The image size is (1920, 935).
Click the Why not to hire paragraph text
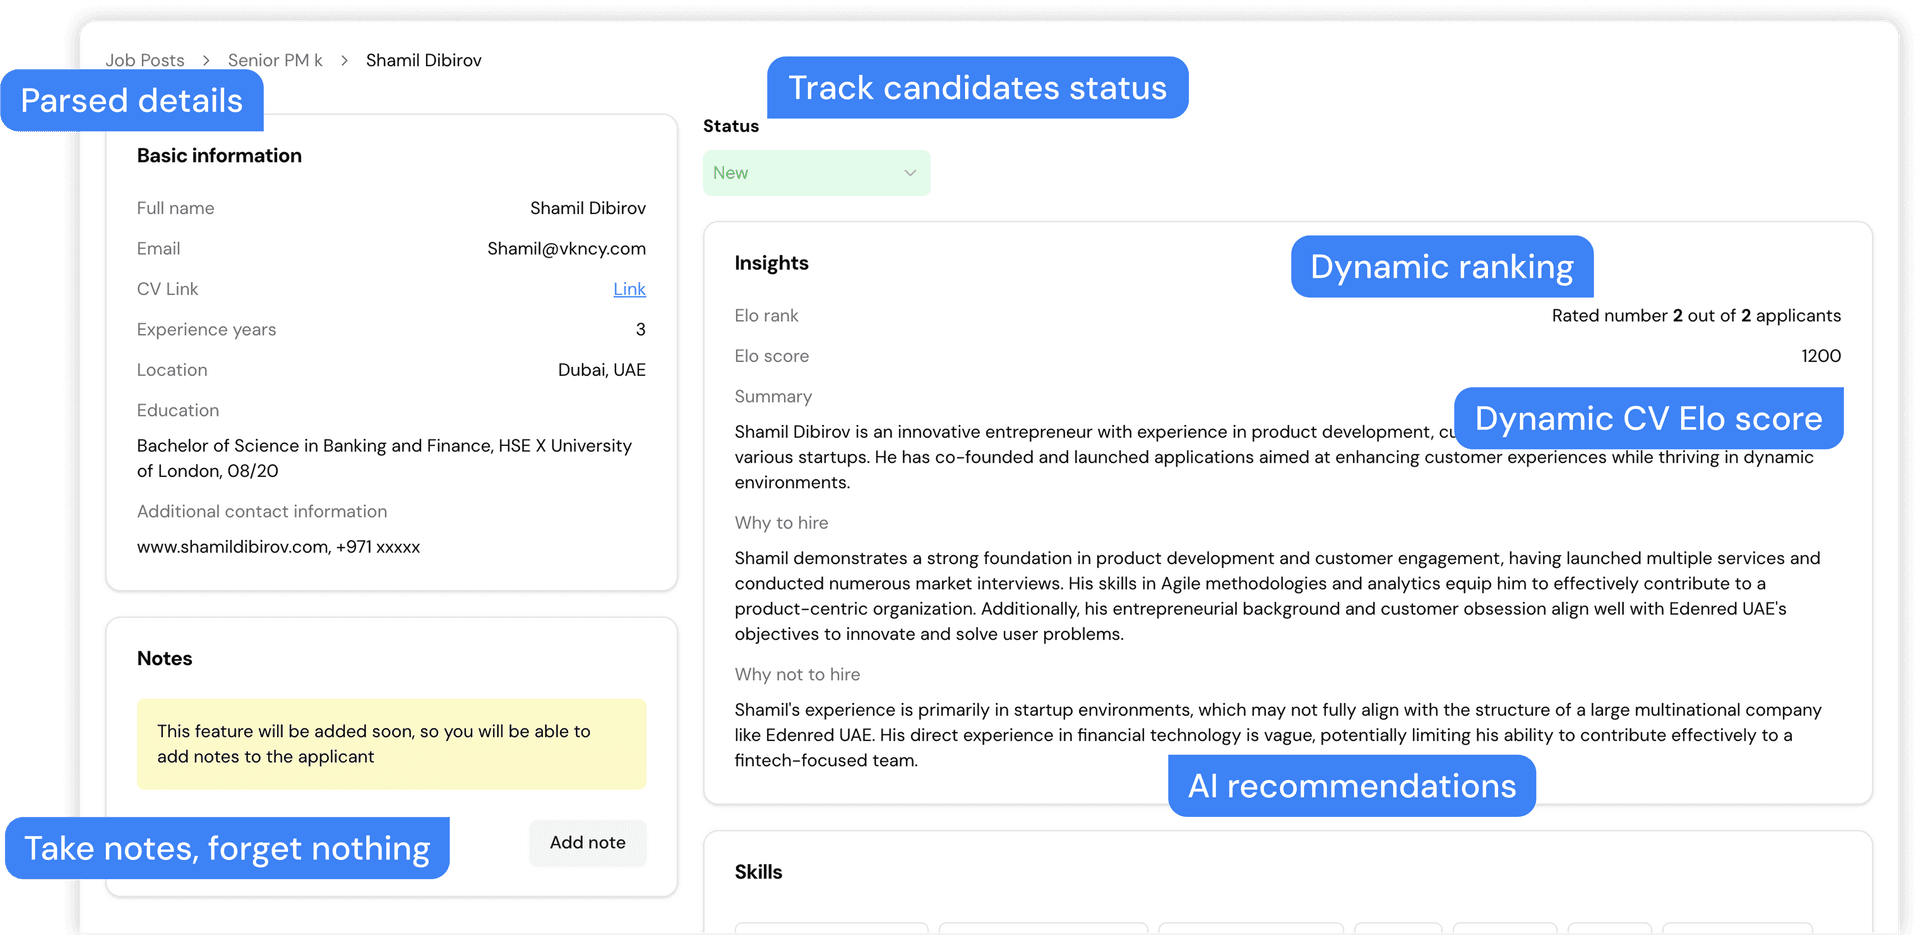tap(1278, 735)
